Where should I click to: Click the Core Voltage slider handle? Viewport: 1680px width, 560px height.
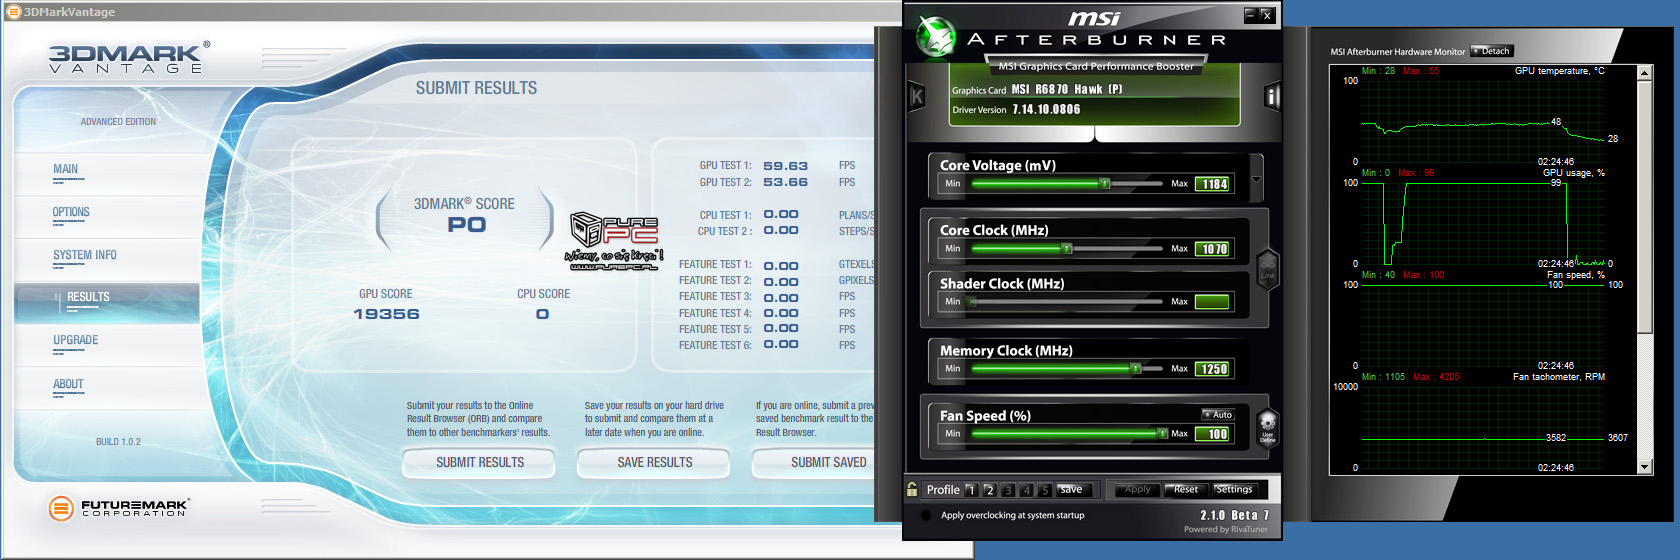coord(1105,183)
